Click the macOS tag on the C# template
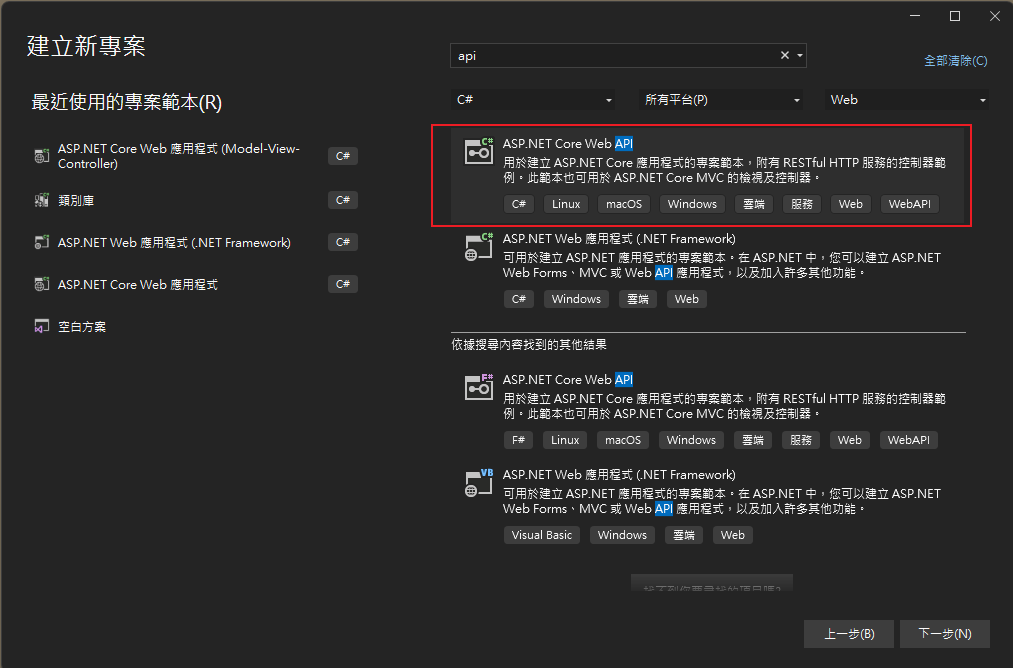The height and width of the screenshot is (668, 1013). 623,204
